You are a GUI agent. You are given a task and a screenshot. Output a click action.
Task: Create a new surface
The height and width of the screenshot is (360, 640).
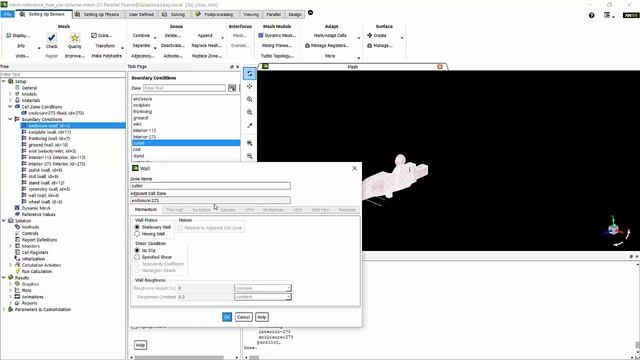(377, 36)
